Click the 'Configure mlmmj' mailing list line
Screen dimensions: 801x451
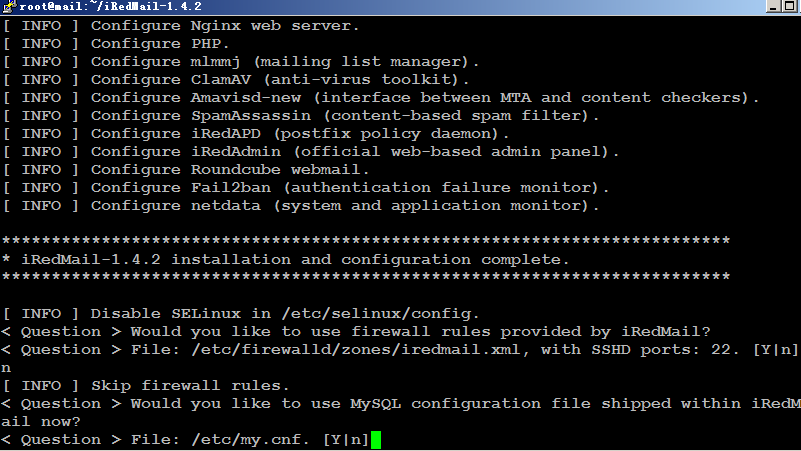click(x=241, y=62)
